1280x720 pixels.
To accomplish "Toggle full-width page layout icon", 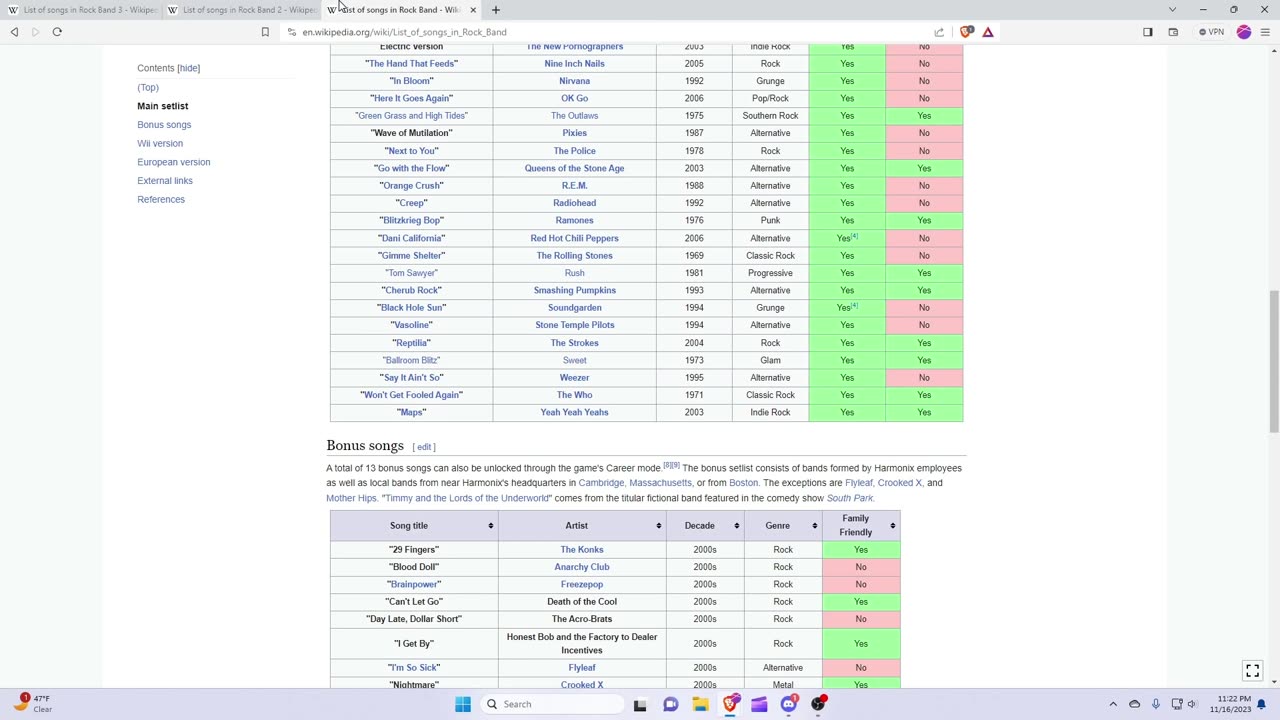I will (1252, 671).
